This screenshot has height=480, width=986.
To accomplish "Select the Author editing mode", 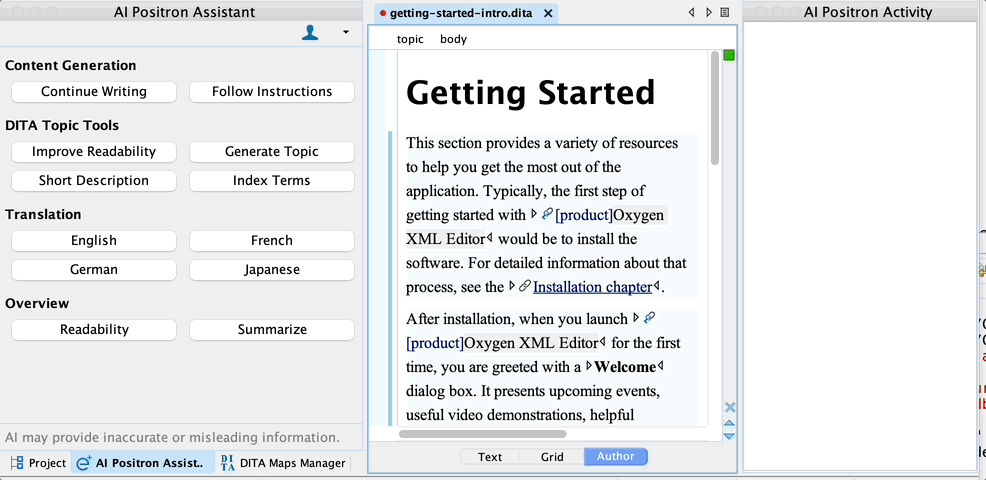I will 616,457.
